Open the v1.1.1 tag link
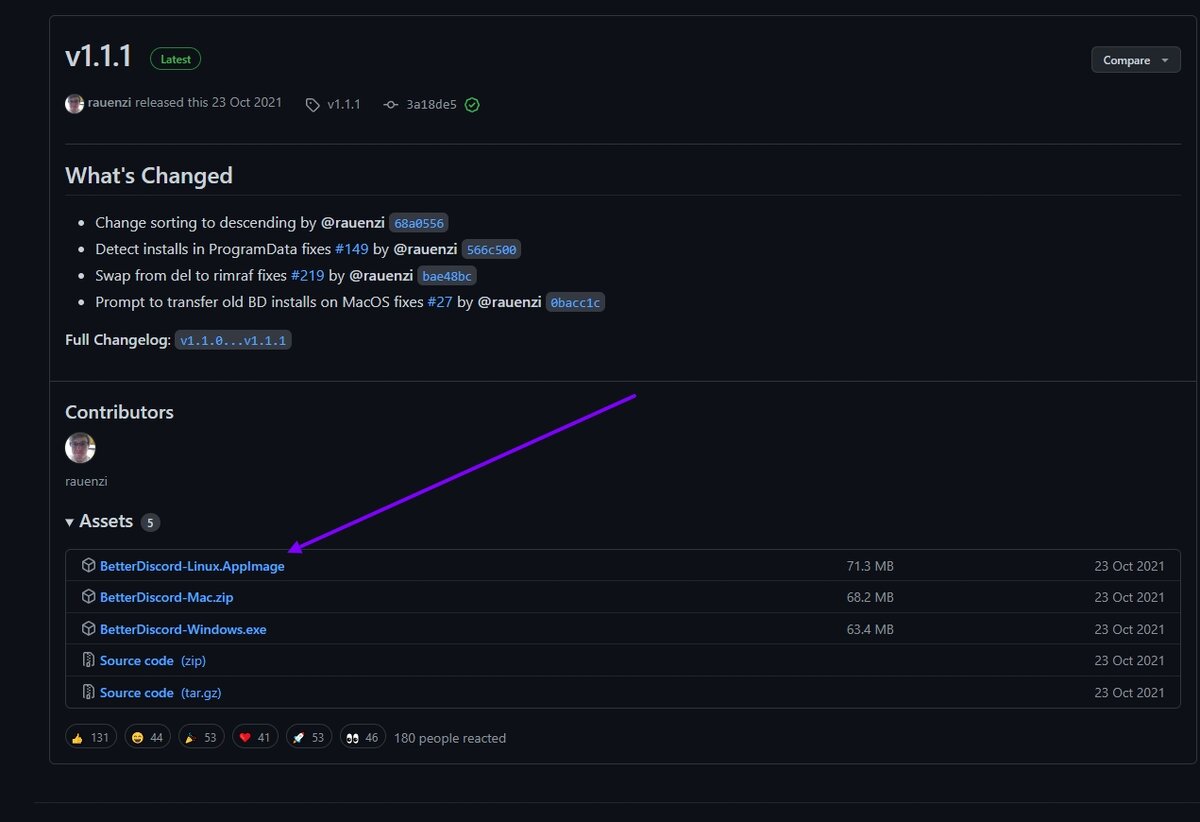The height and width of the screenshot is (822, 1200). point(344,104)
